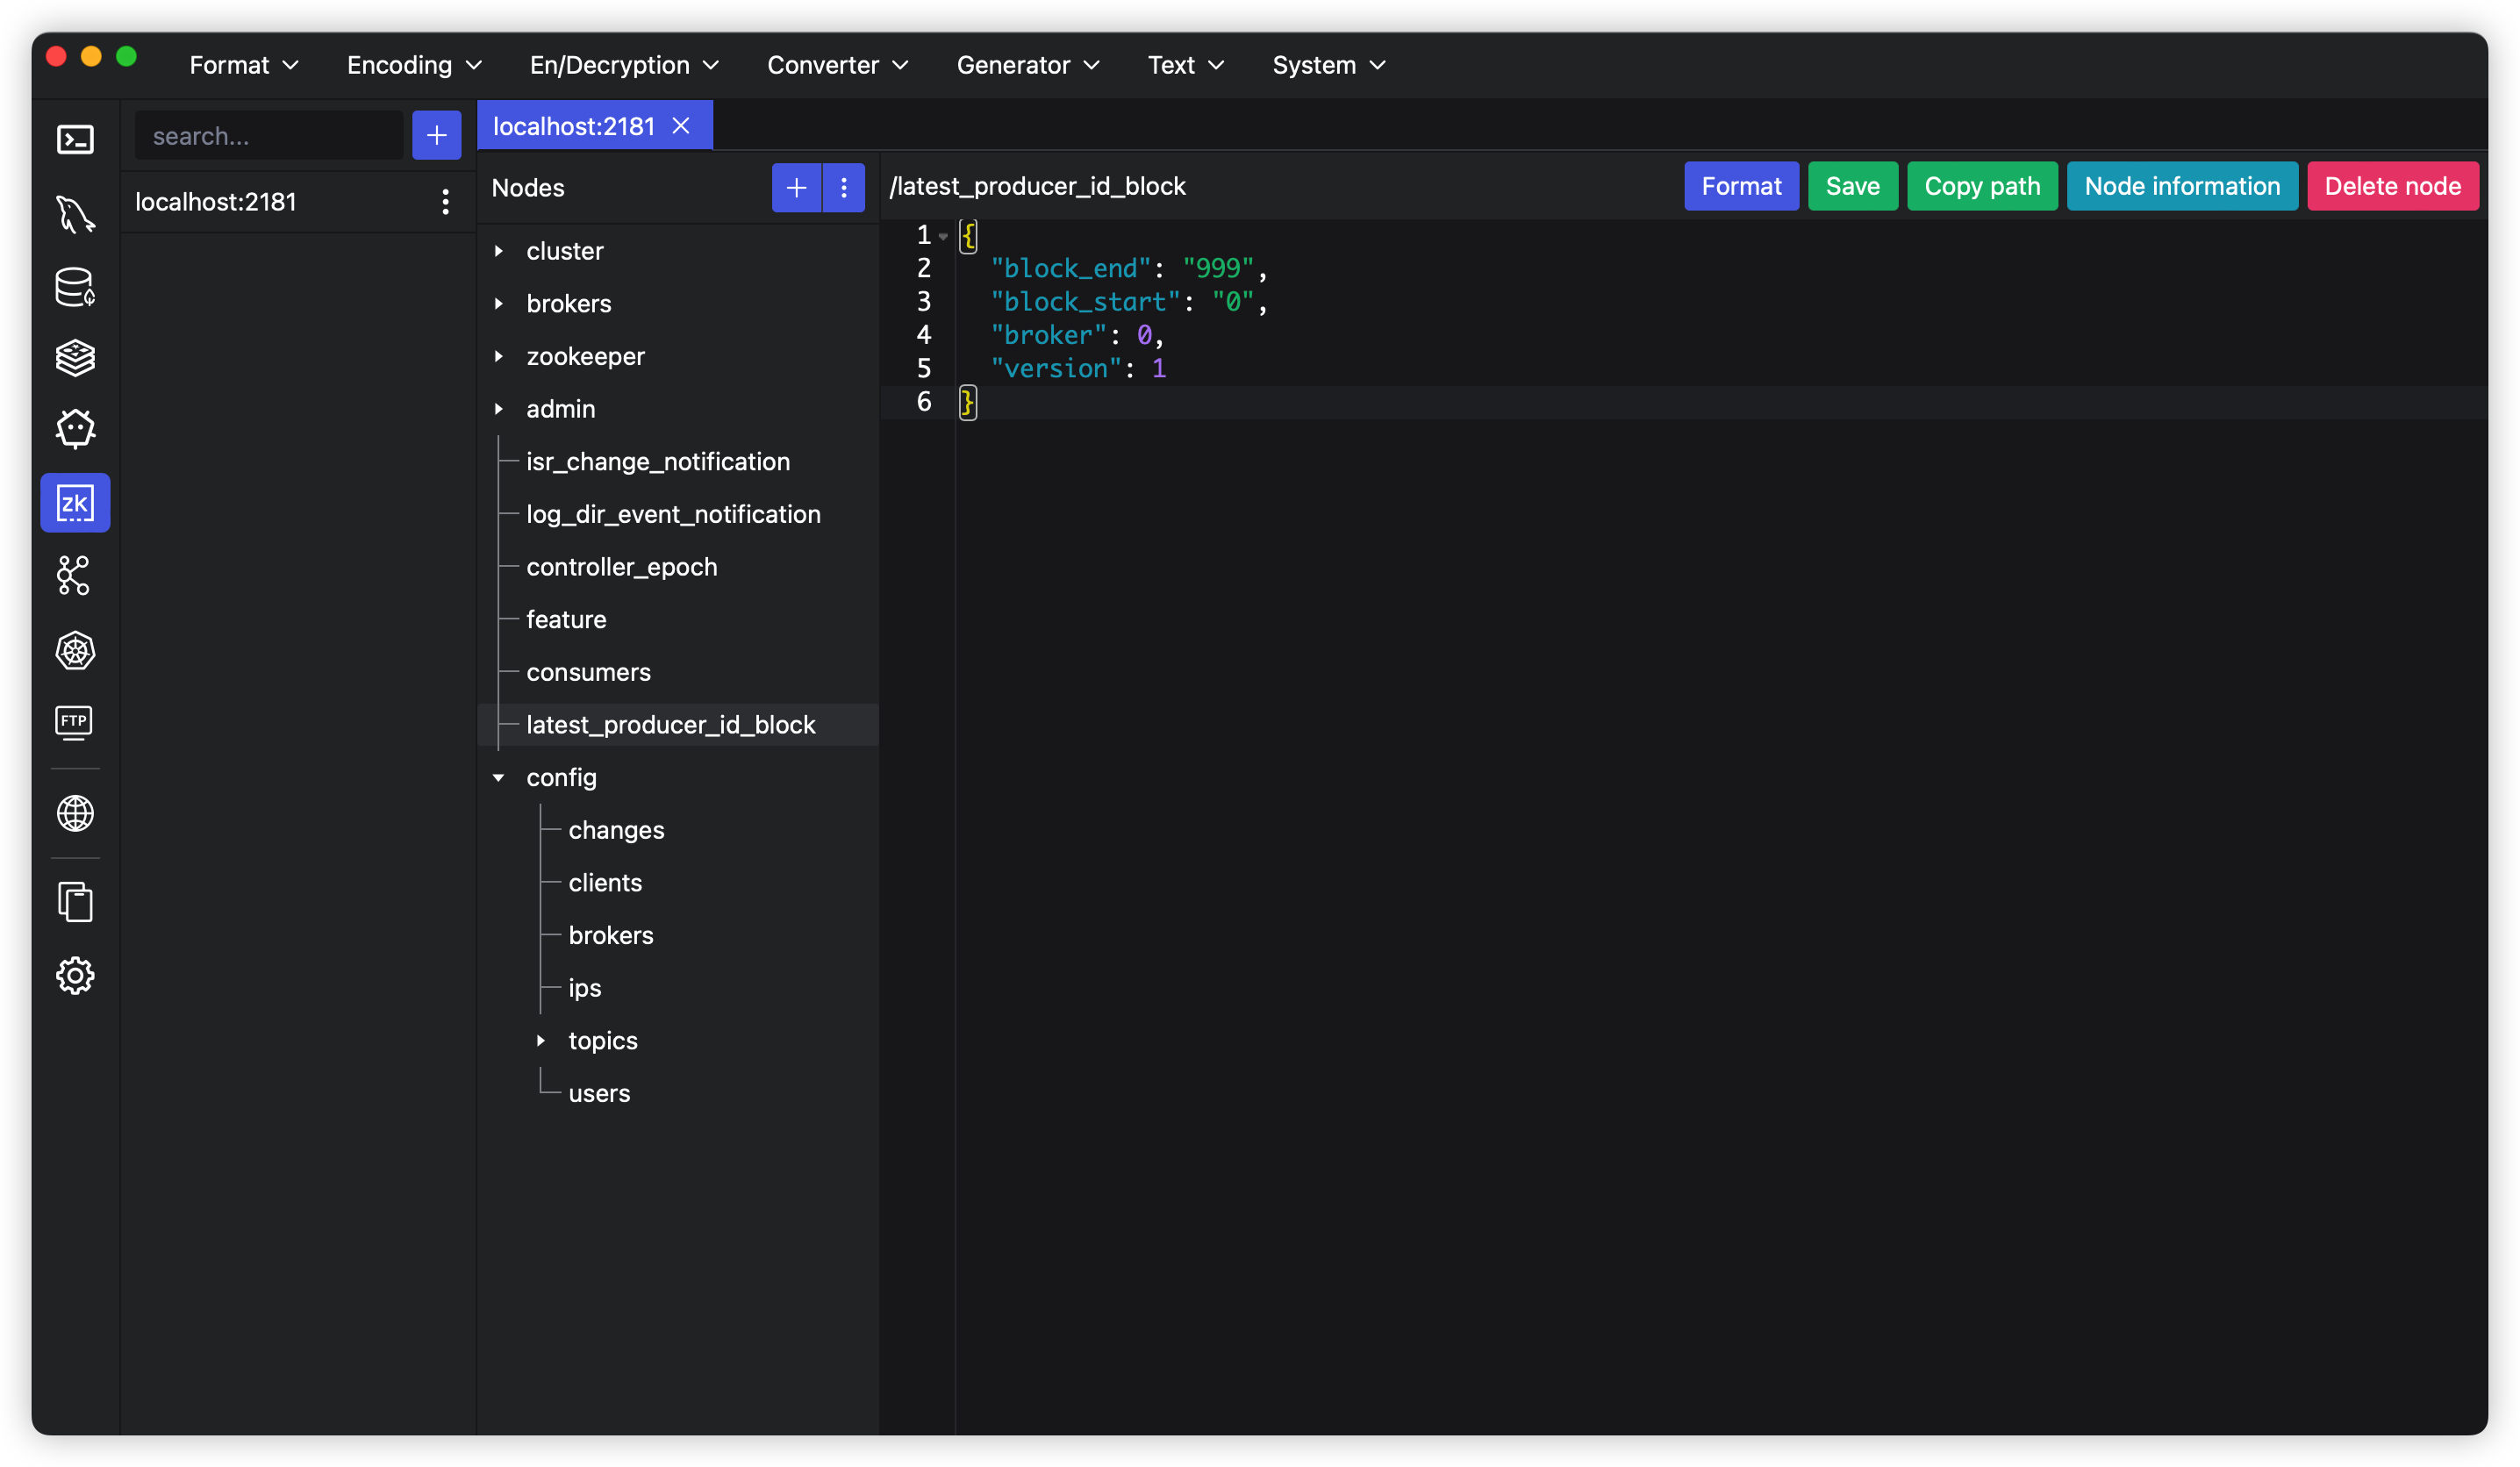
Task: Open the Kafka sidebar icon
Action: [x=75, y=576]
